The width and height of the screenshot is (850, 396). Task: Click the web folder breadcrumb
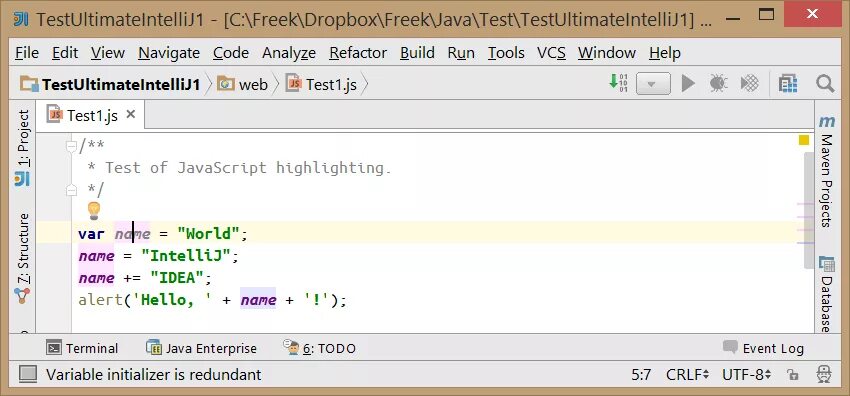242,85
